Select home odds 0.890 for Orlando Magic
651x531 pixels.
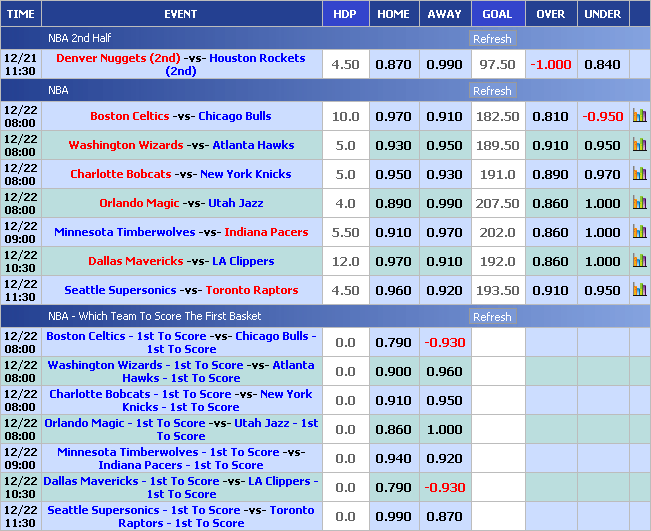[x=393, y=203]
